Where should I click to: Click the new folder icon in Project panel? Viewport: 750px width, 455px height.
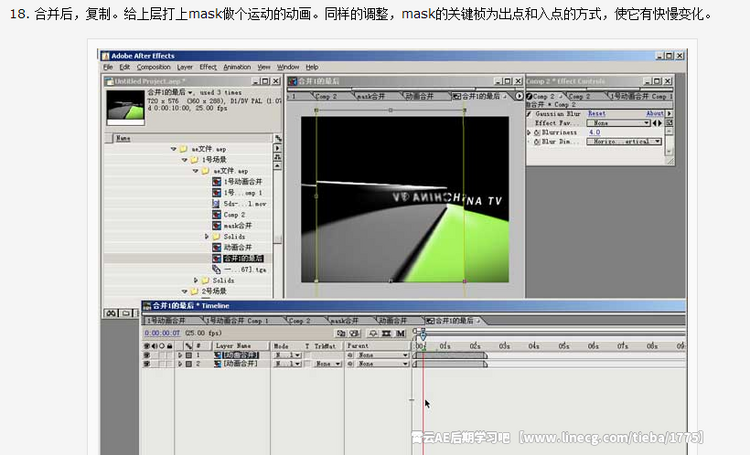click(125, 313)
